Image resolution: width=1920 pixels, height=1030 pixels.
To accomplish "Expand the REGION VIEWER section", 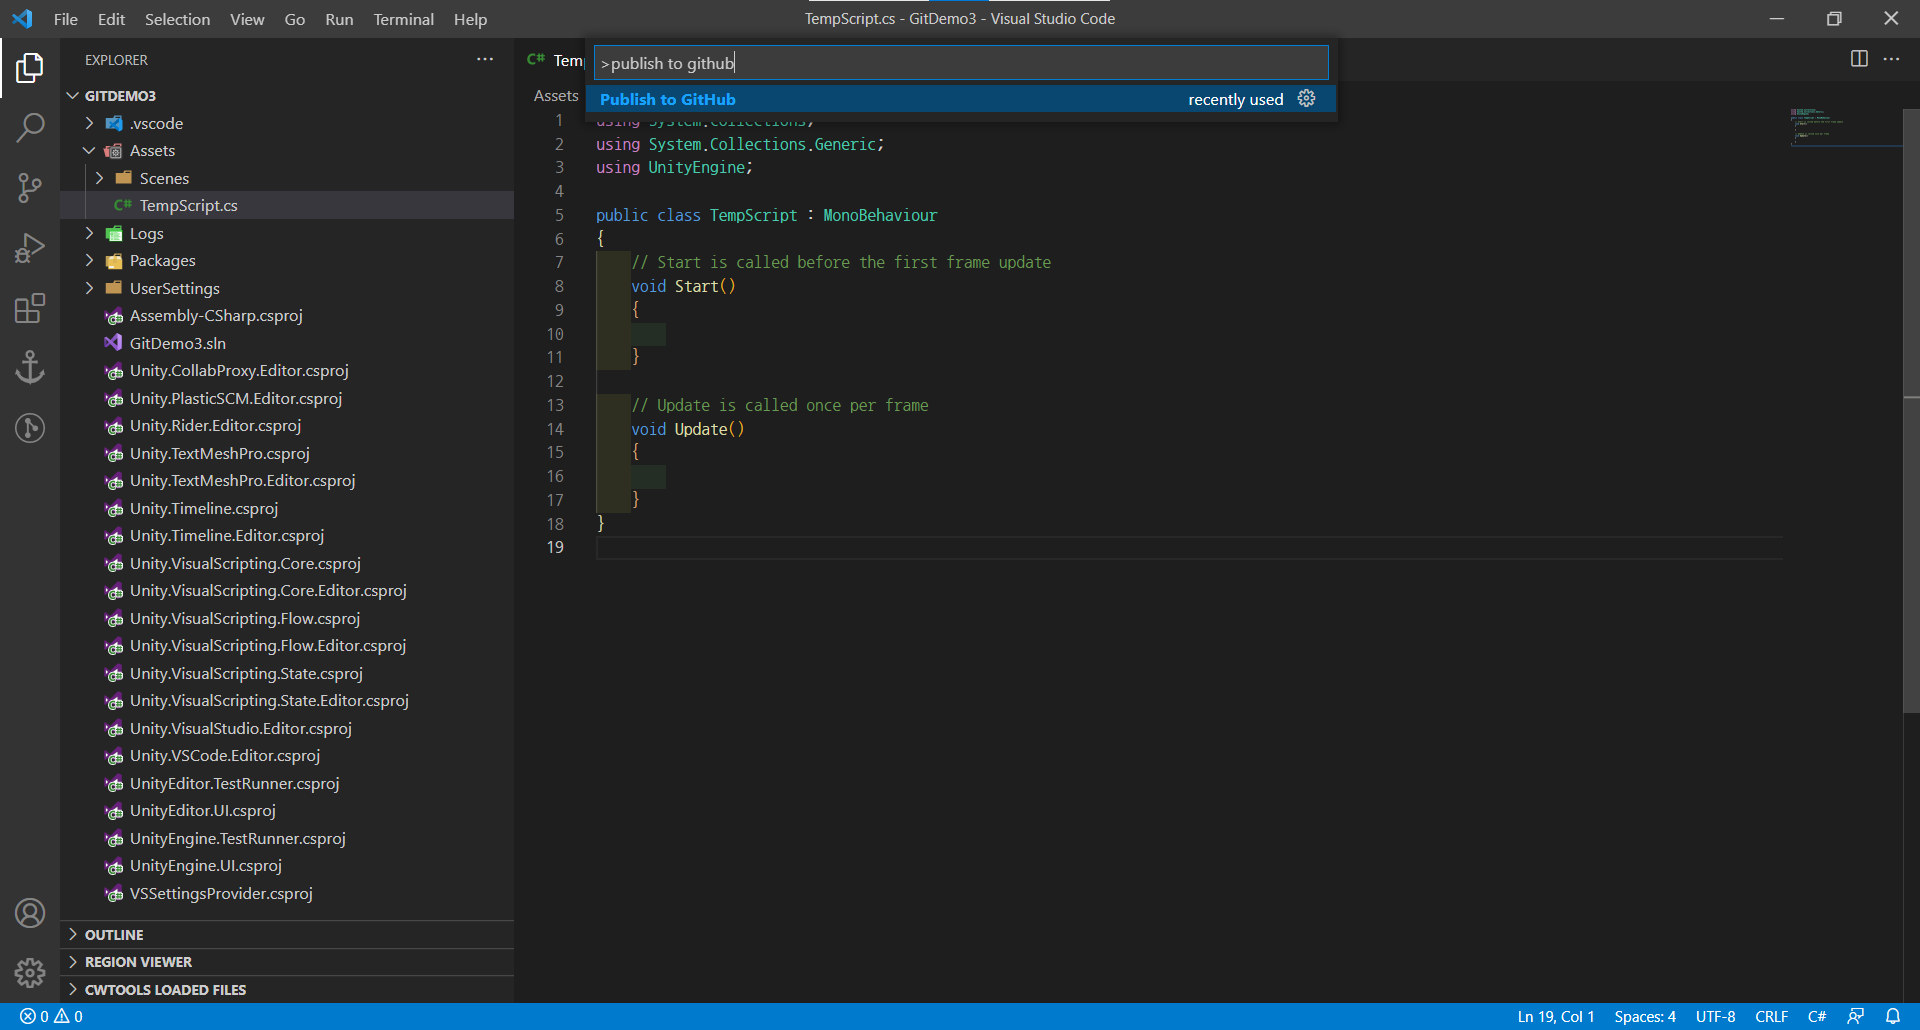I will [x=287, y=962].
